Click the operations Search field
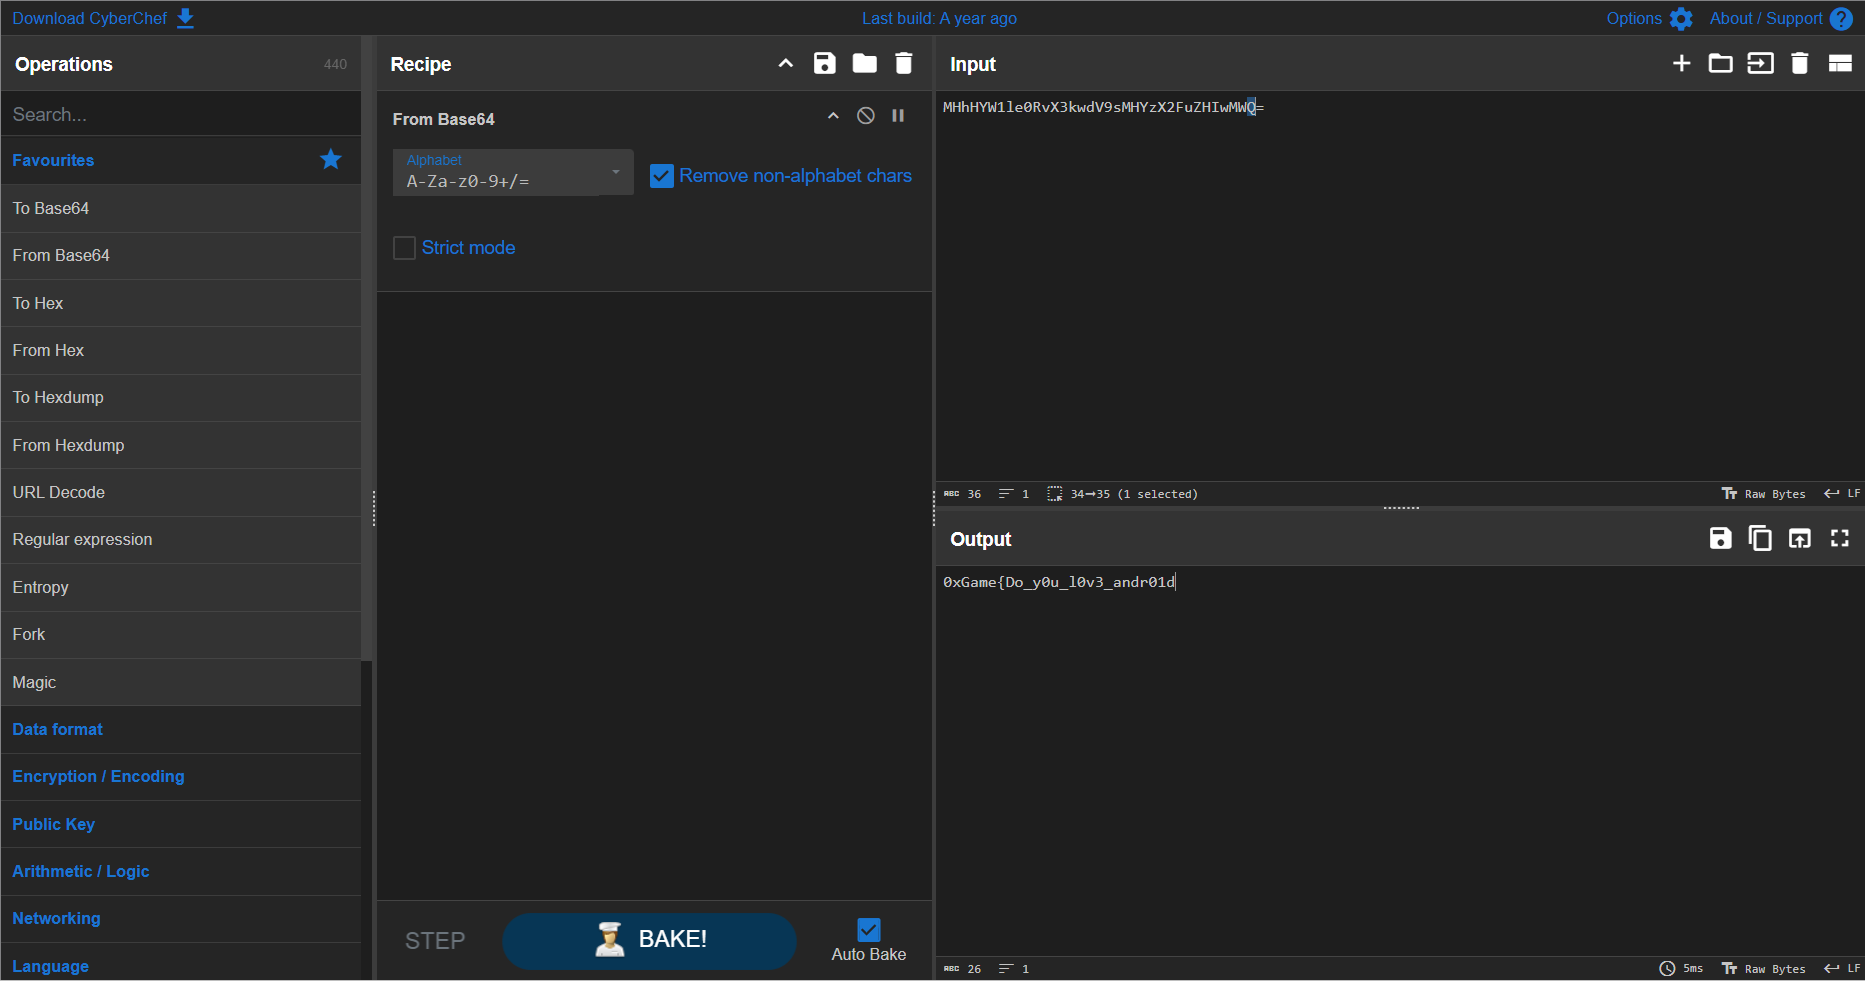This screenshot has width=1865, height=981. point(180,115)
